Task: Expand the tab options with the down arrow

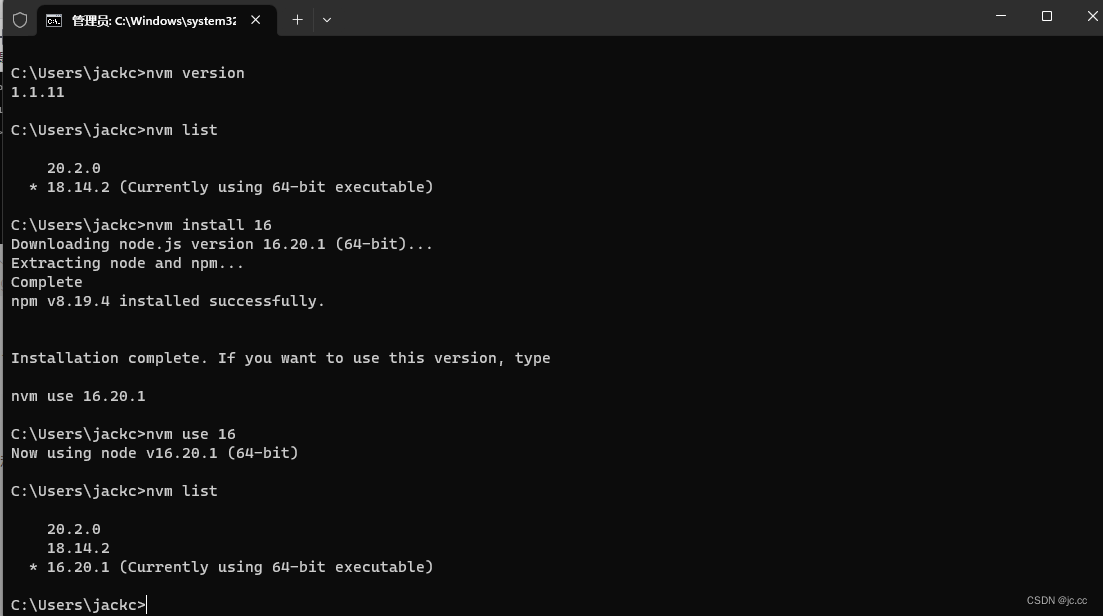Action: coord(327,20)
